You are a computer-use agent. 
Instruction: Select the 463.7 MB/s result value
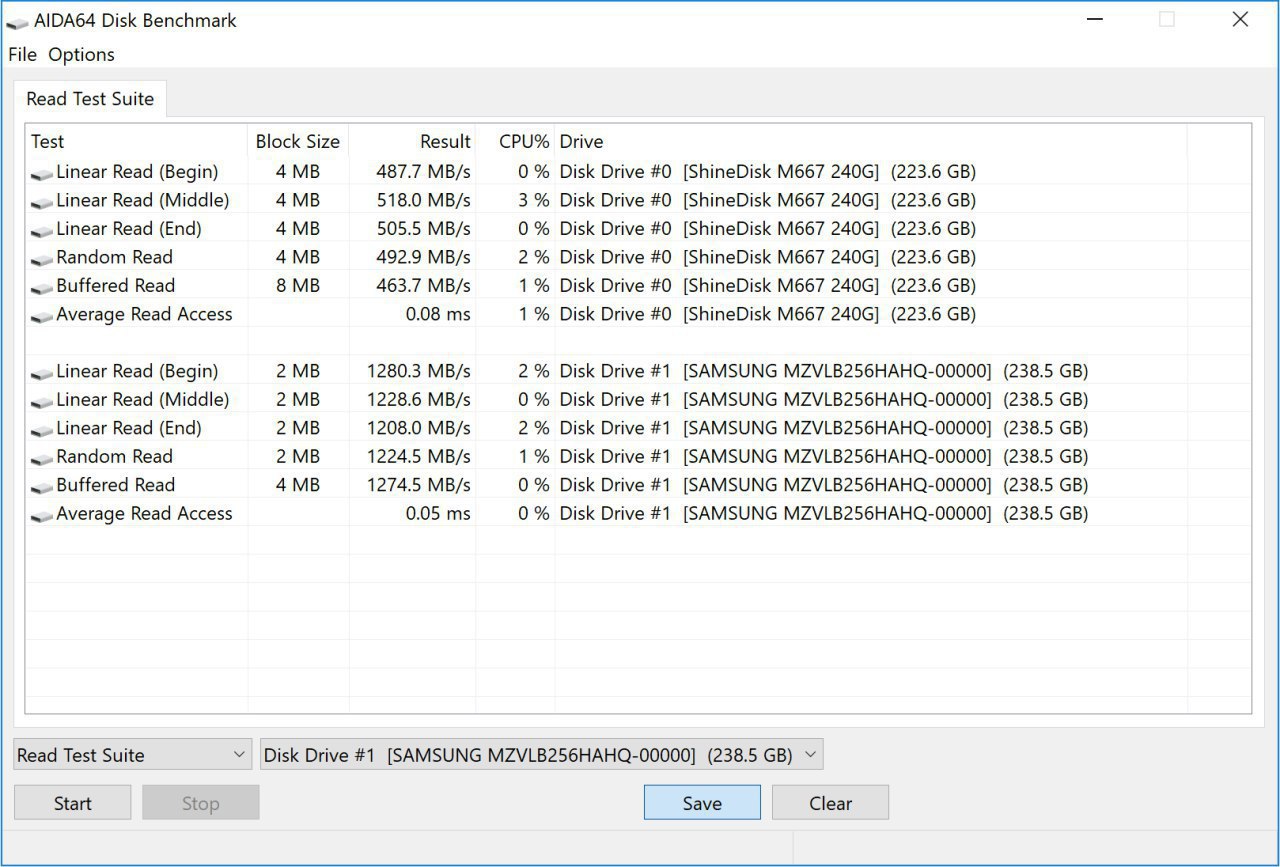423,285
